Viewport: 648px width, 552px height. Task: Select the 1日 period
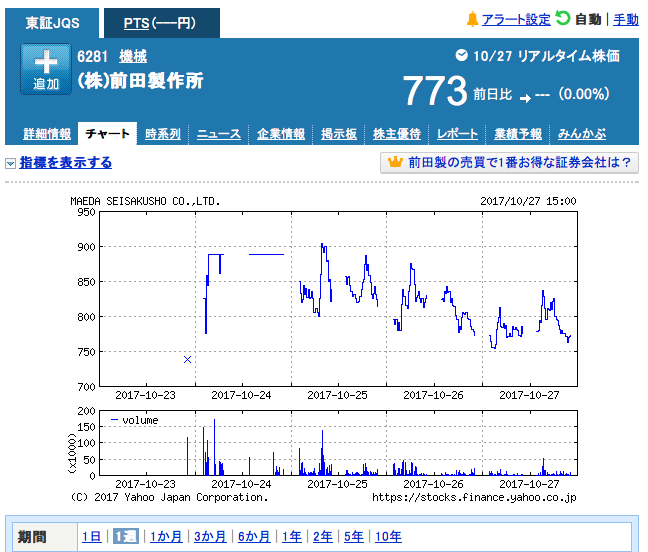[x=92, y=537]
